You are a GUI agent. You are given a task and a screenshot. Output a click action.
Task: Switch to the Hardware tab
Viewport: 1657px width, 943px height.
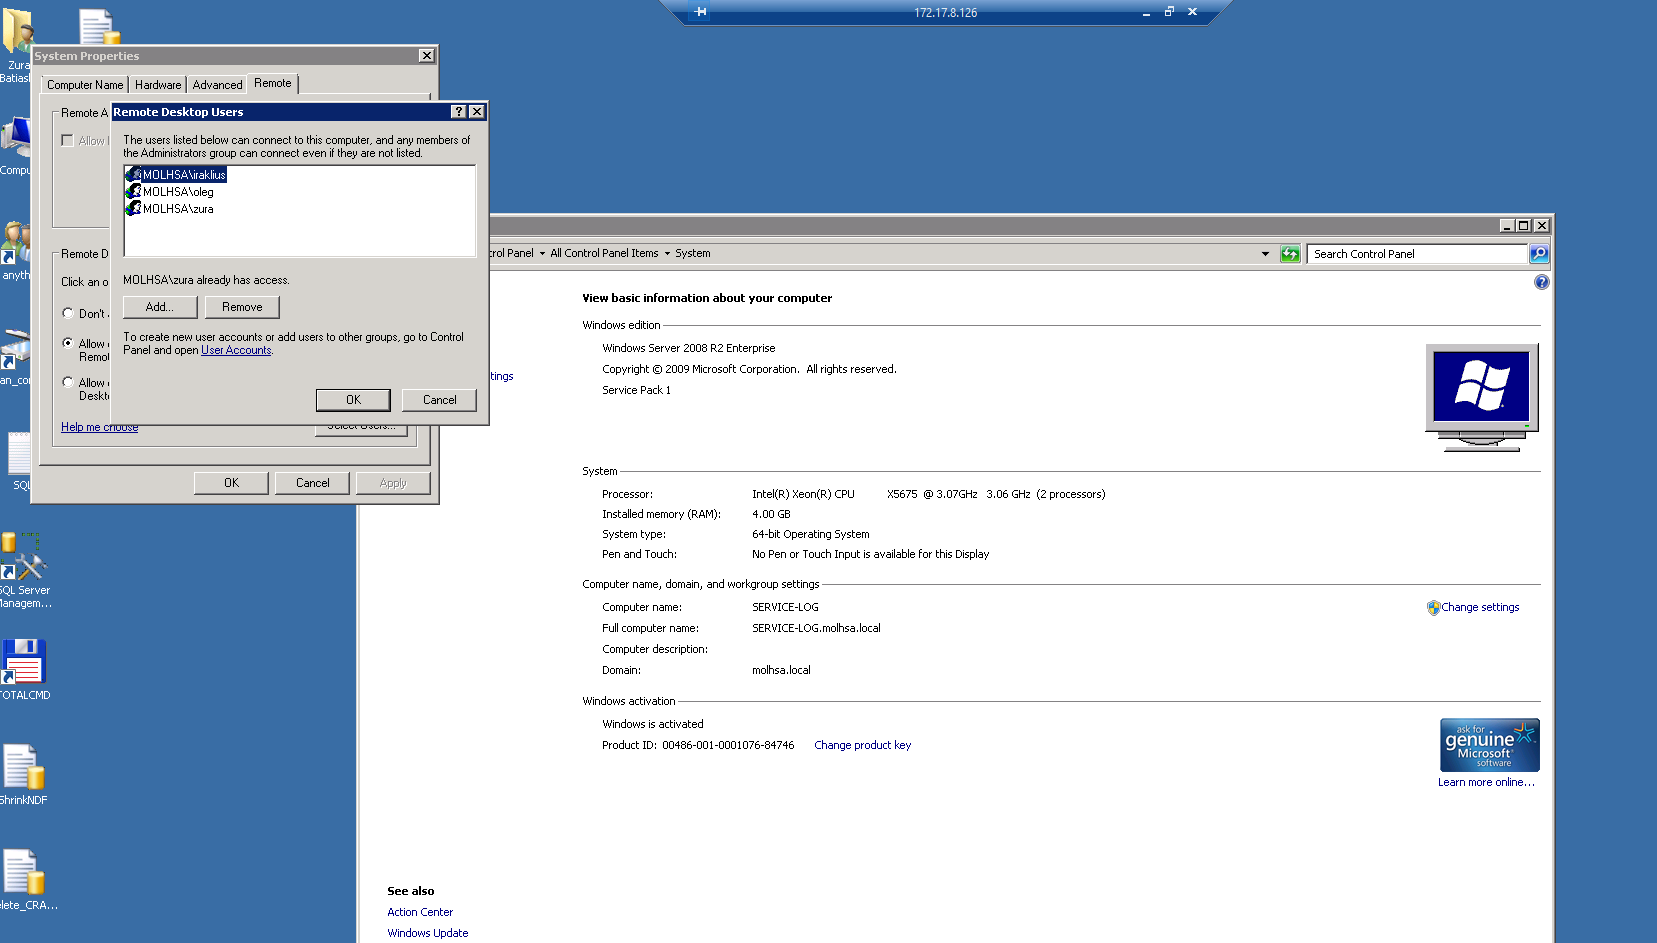tap(158, 85)
